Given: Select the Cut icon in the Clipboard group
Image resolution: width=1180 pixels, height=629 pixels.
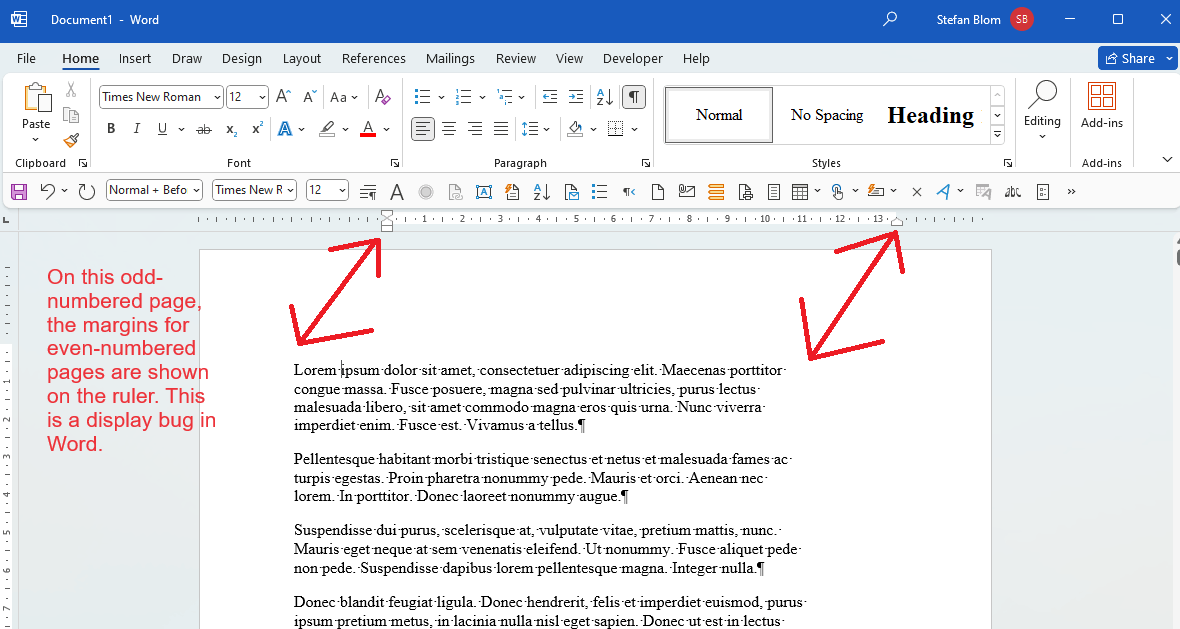Looking at the screenshot, I should [x=70, y=89].
